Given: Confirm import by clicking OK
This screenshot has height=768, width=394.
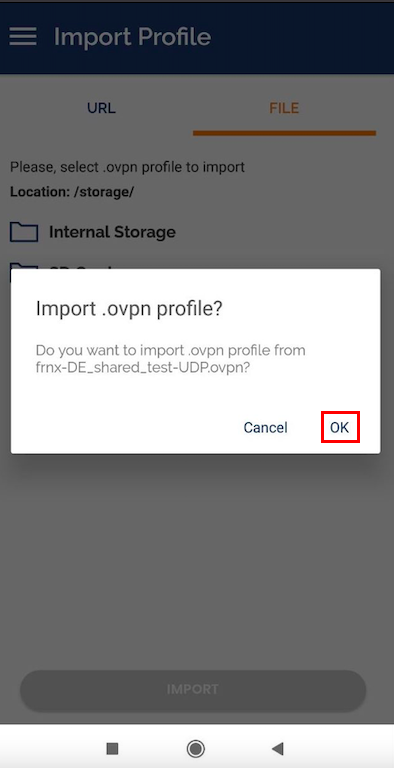Looking at the screenshot, I should pos(340,428).
